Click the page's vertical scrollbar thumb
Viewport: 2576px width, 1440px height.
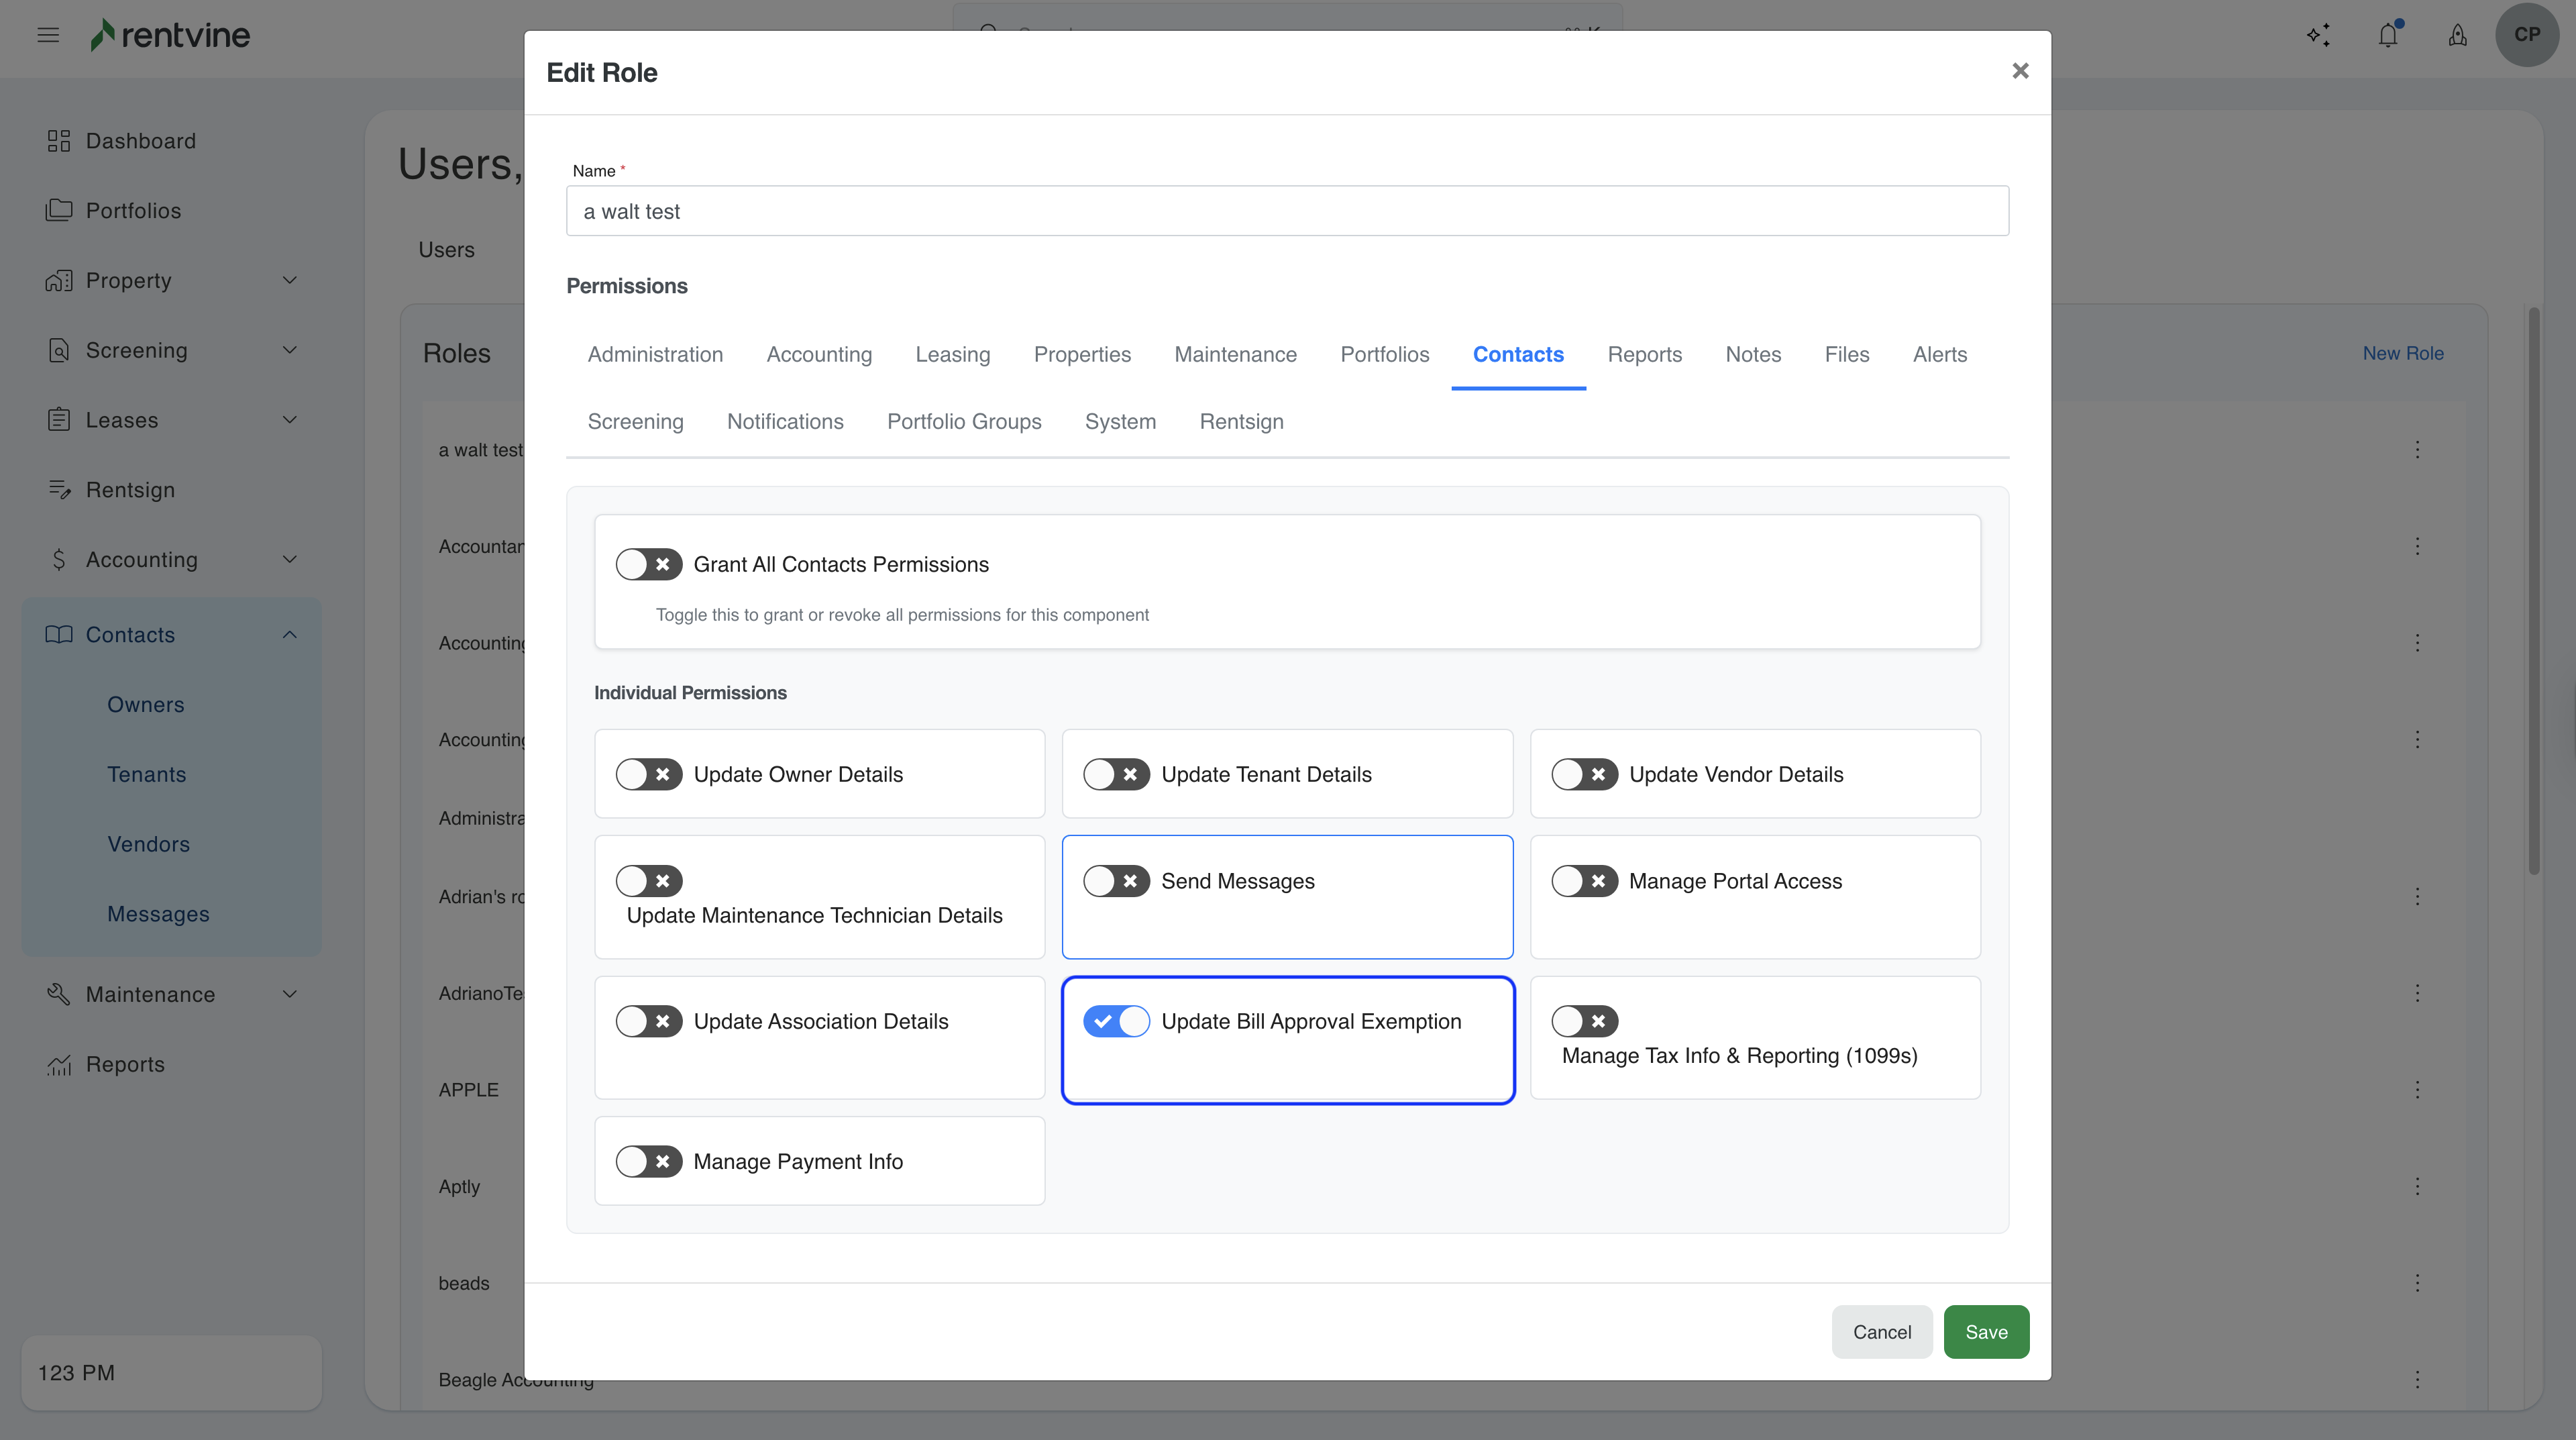[x=2533, y=590]
